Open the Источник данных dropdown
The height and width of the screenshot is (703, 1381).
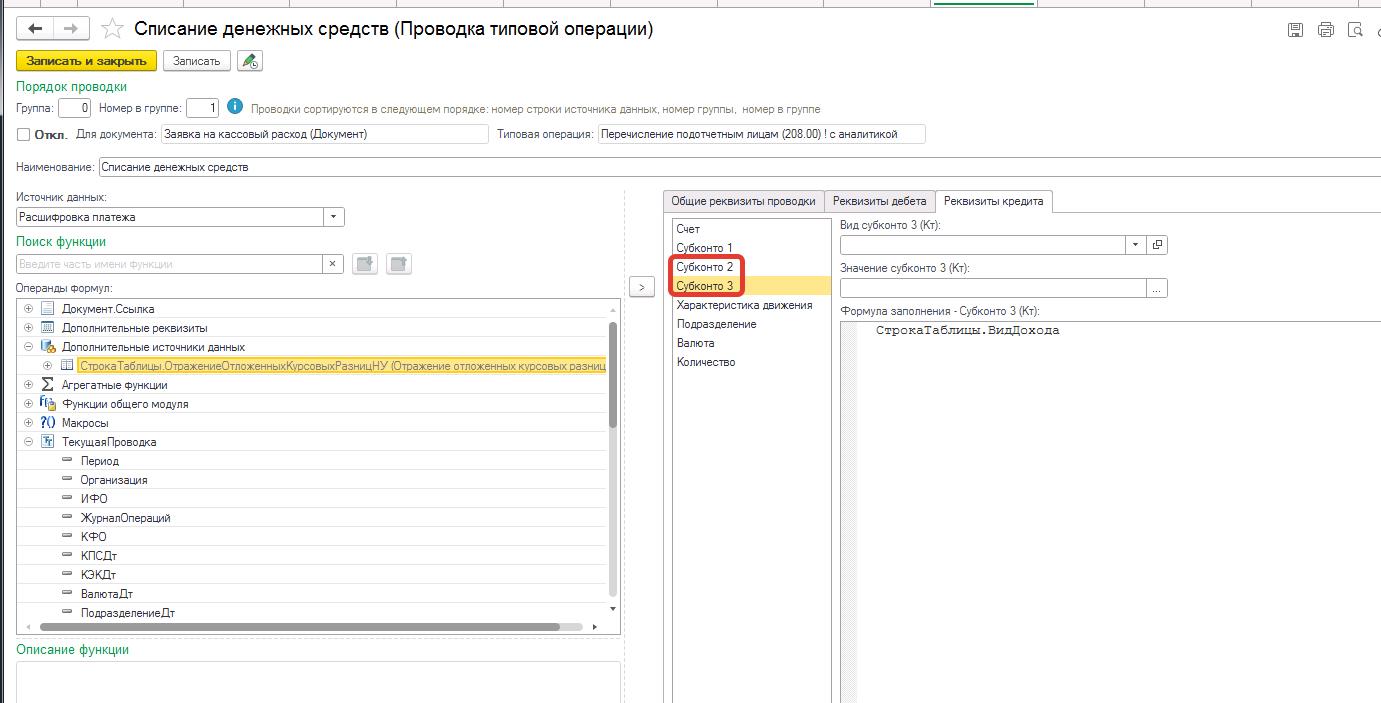334,217
